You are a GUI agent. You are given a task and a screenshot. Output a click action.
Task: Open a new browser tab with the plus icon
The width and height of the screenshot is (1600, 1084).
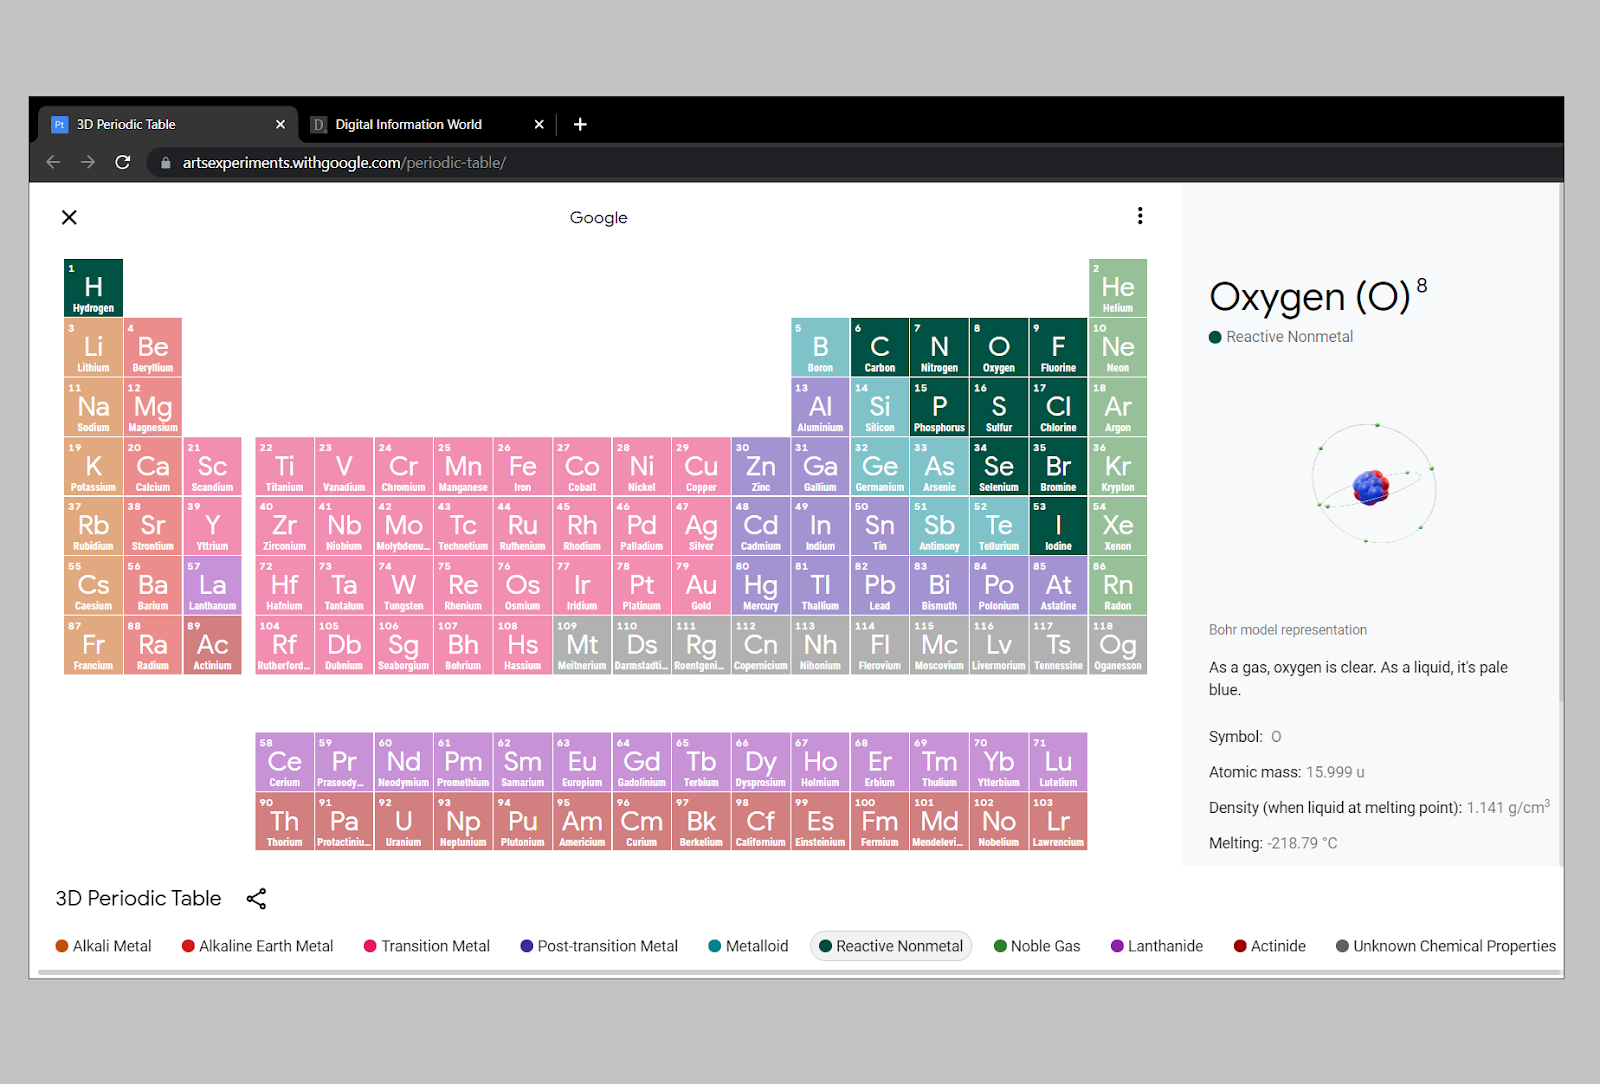(580, 124)
